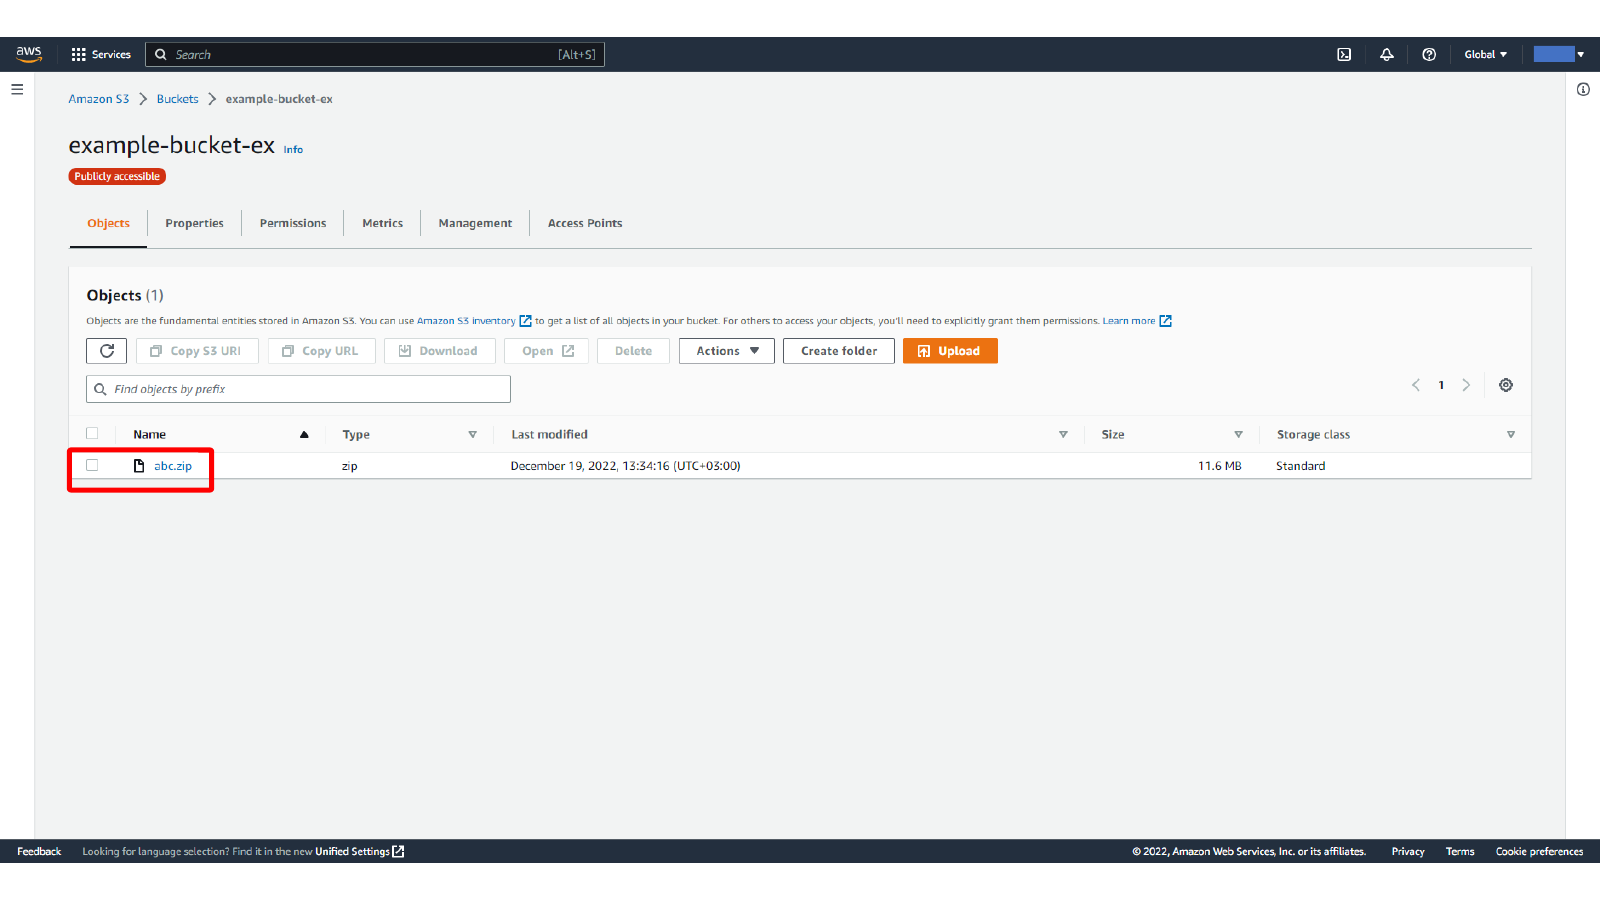Select all objects with header checkbox
Viewport: 1601px width, 900px height.
pyautogui.click(x=92, y=433)
